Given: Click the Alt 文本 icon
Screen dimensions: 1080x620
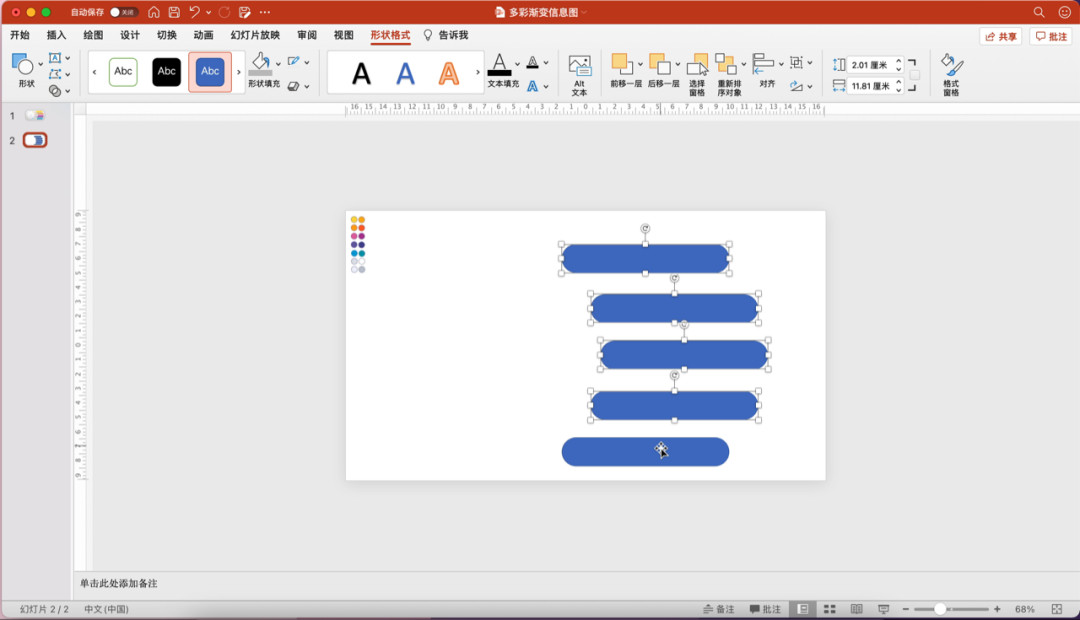Looking at the screenshot, I should click(x=579, y=67).
